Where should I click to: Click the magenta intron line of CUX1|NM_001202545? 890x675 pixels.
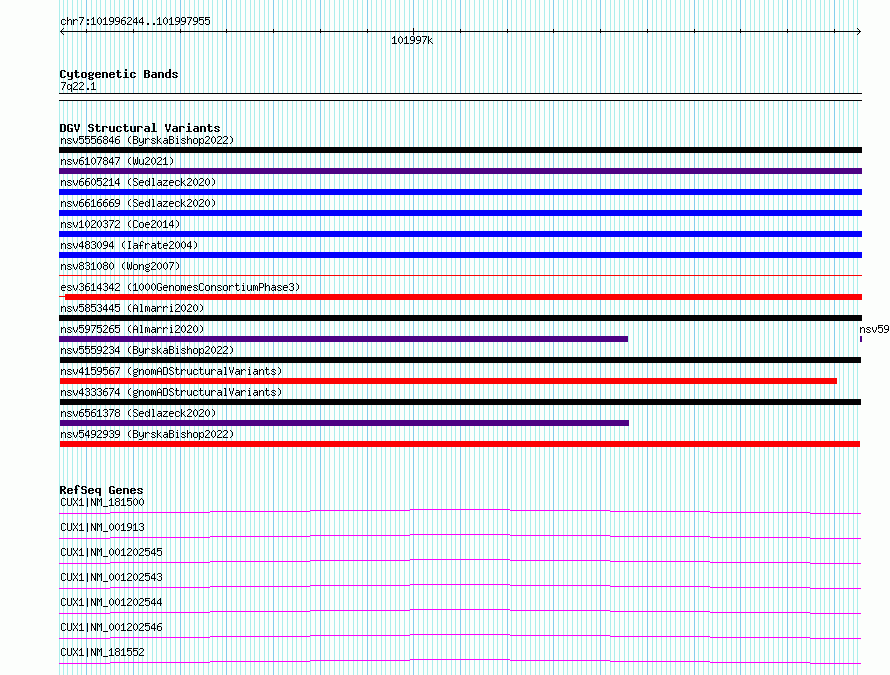(460, 560)
